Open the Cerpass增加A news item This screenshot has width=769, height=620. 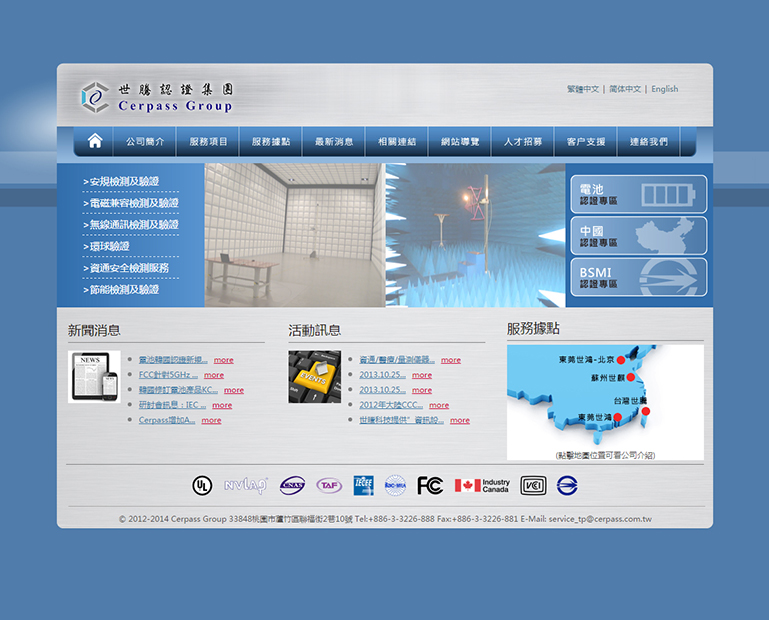[x=167, y=420]
